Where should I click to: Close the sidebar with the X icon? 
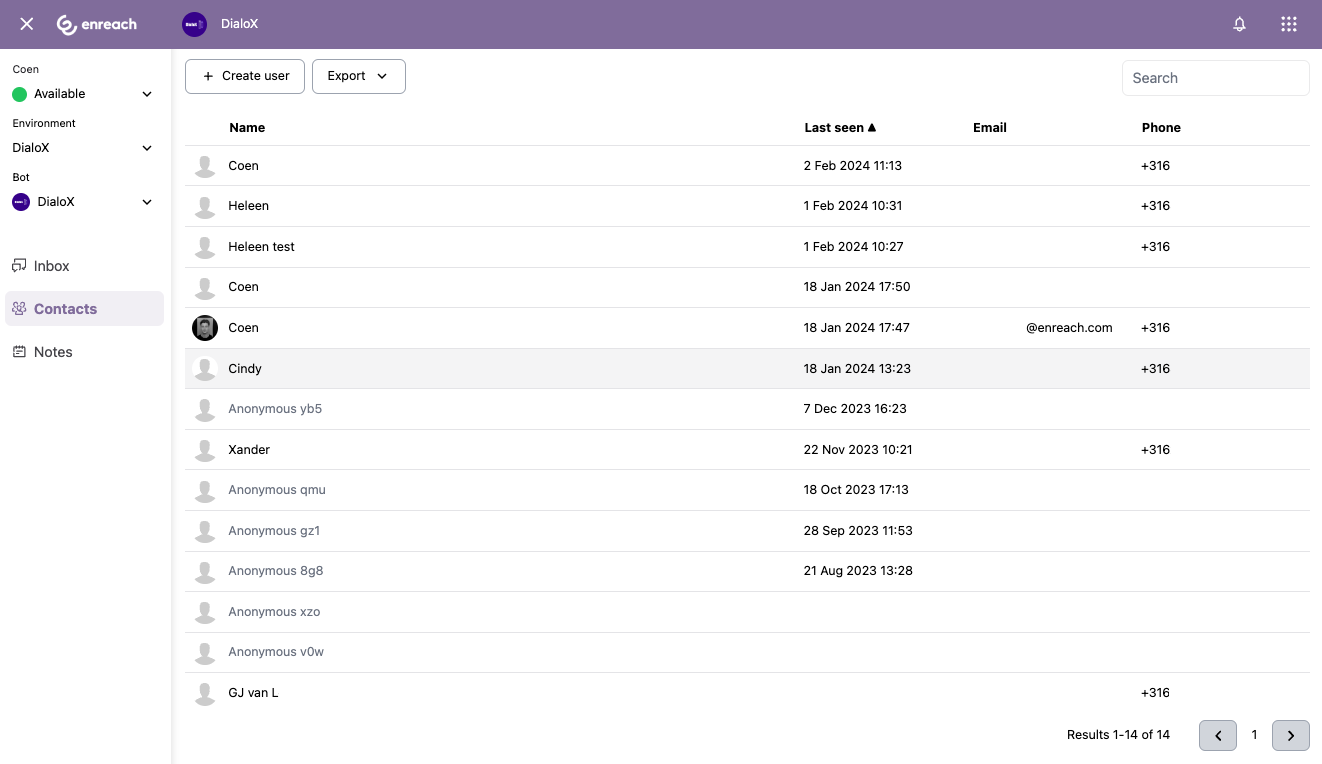[27, 24]
